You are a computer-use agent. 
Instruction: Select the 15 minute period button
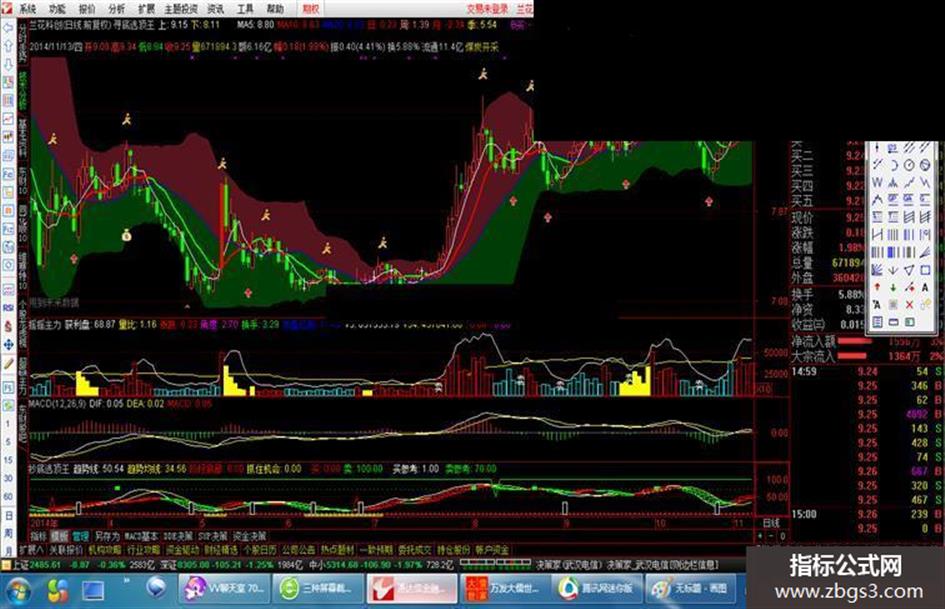point(8,459)
